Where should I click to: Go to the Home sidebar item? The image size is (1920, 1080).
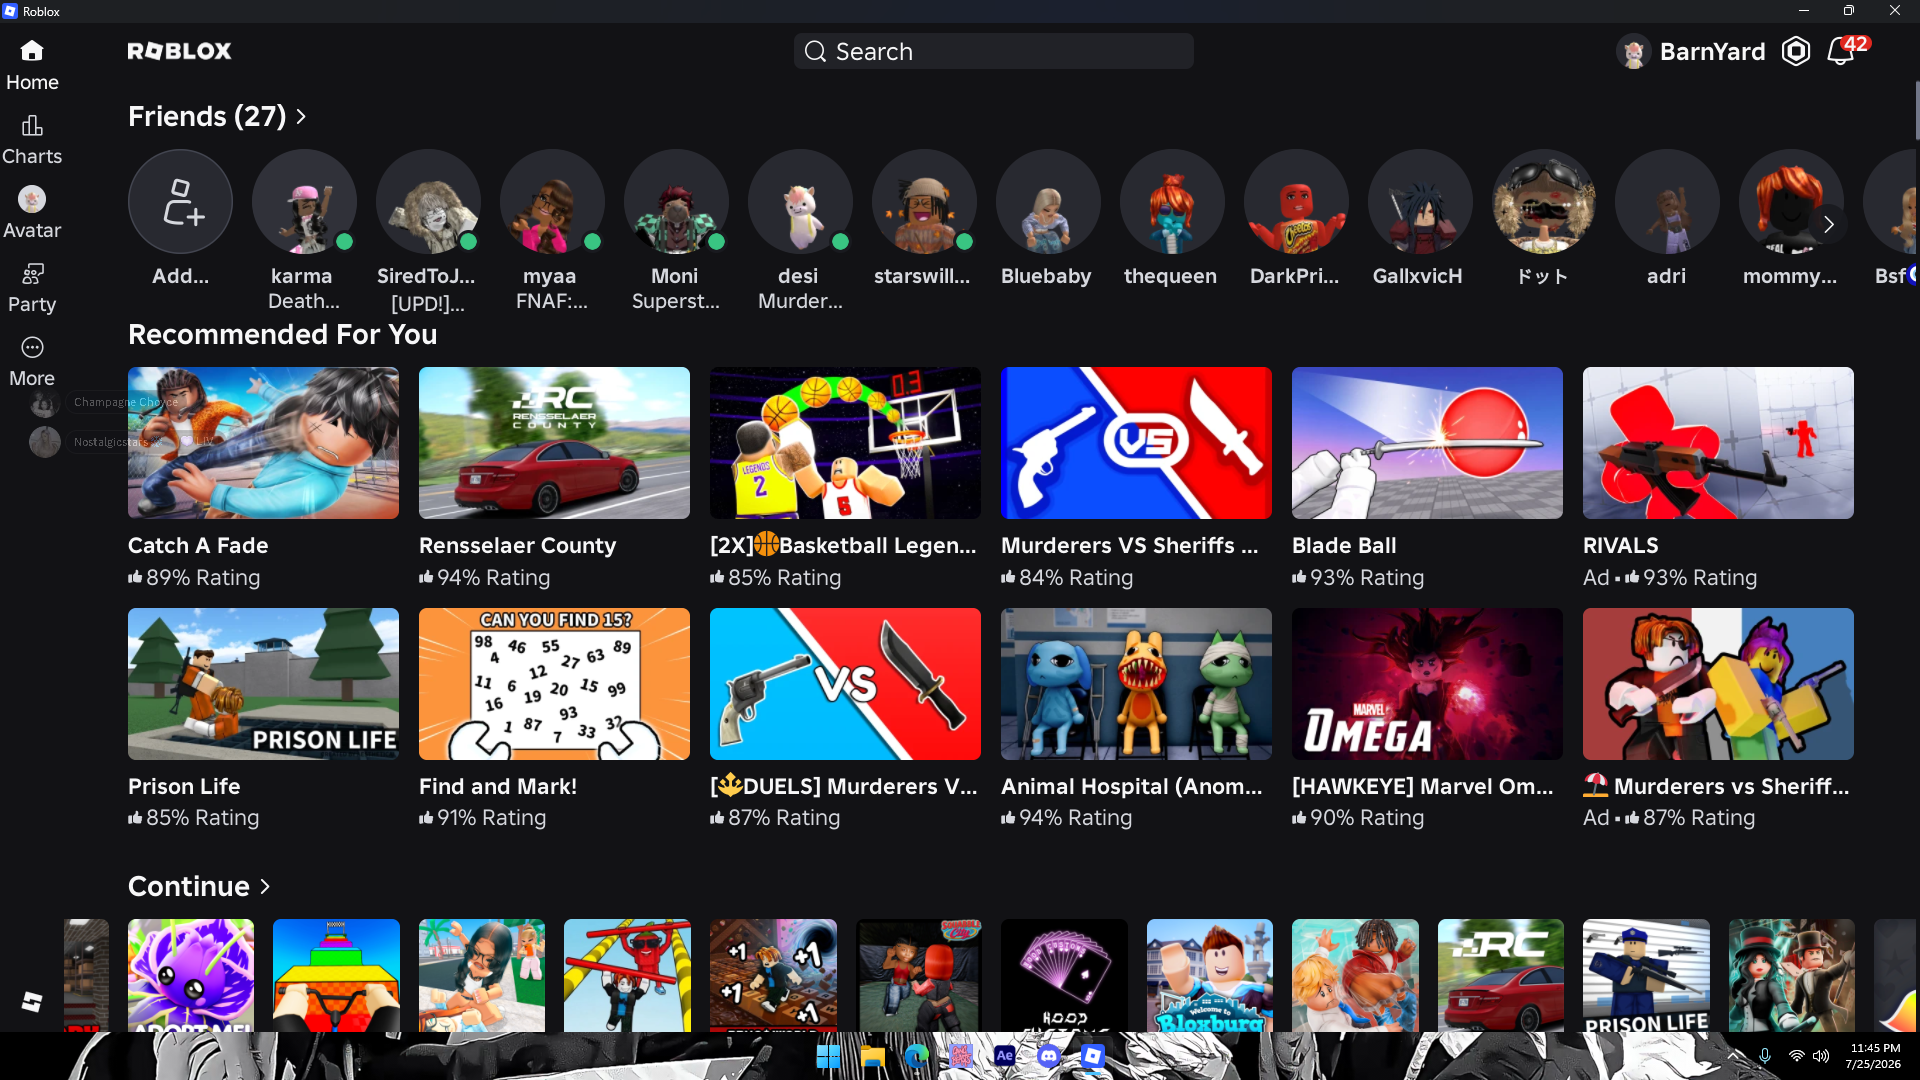coord(32,65)
